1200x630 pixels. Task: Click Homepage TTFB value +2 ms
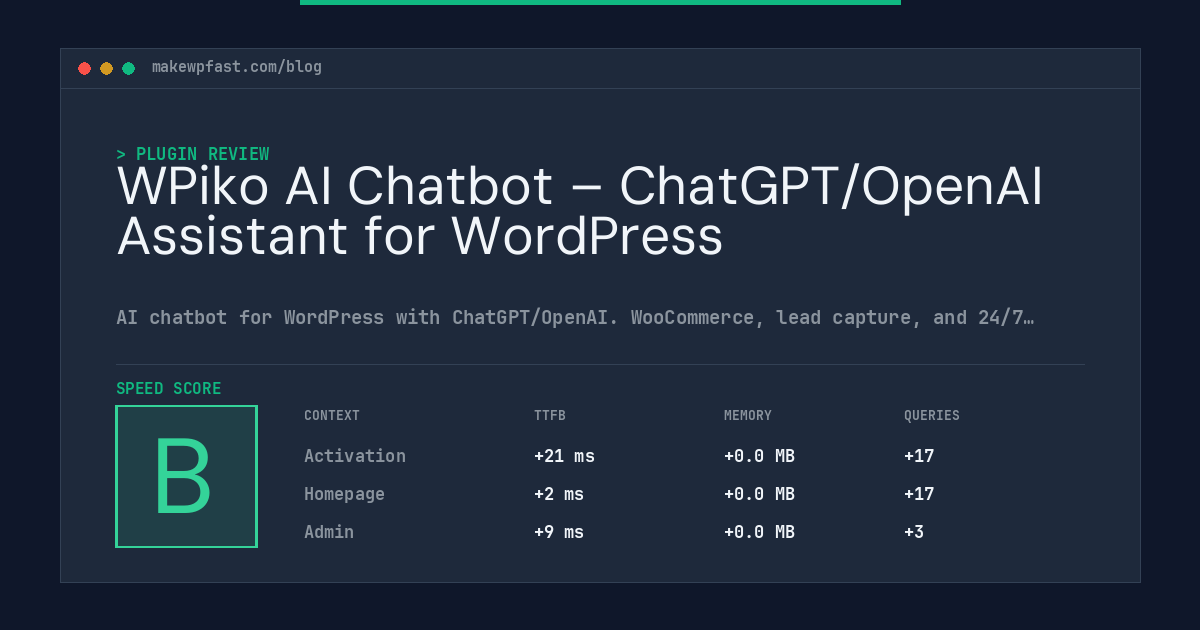(559, 494)
